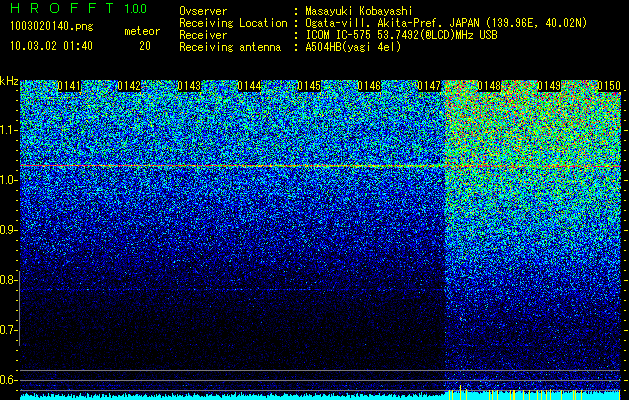Click the 0145 time marker
Image resolution: width=629 pixels, height=400 pixels.
(x=309, y=86)
